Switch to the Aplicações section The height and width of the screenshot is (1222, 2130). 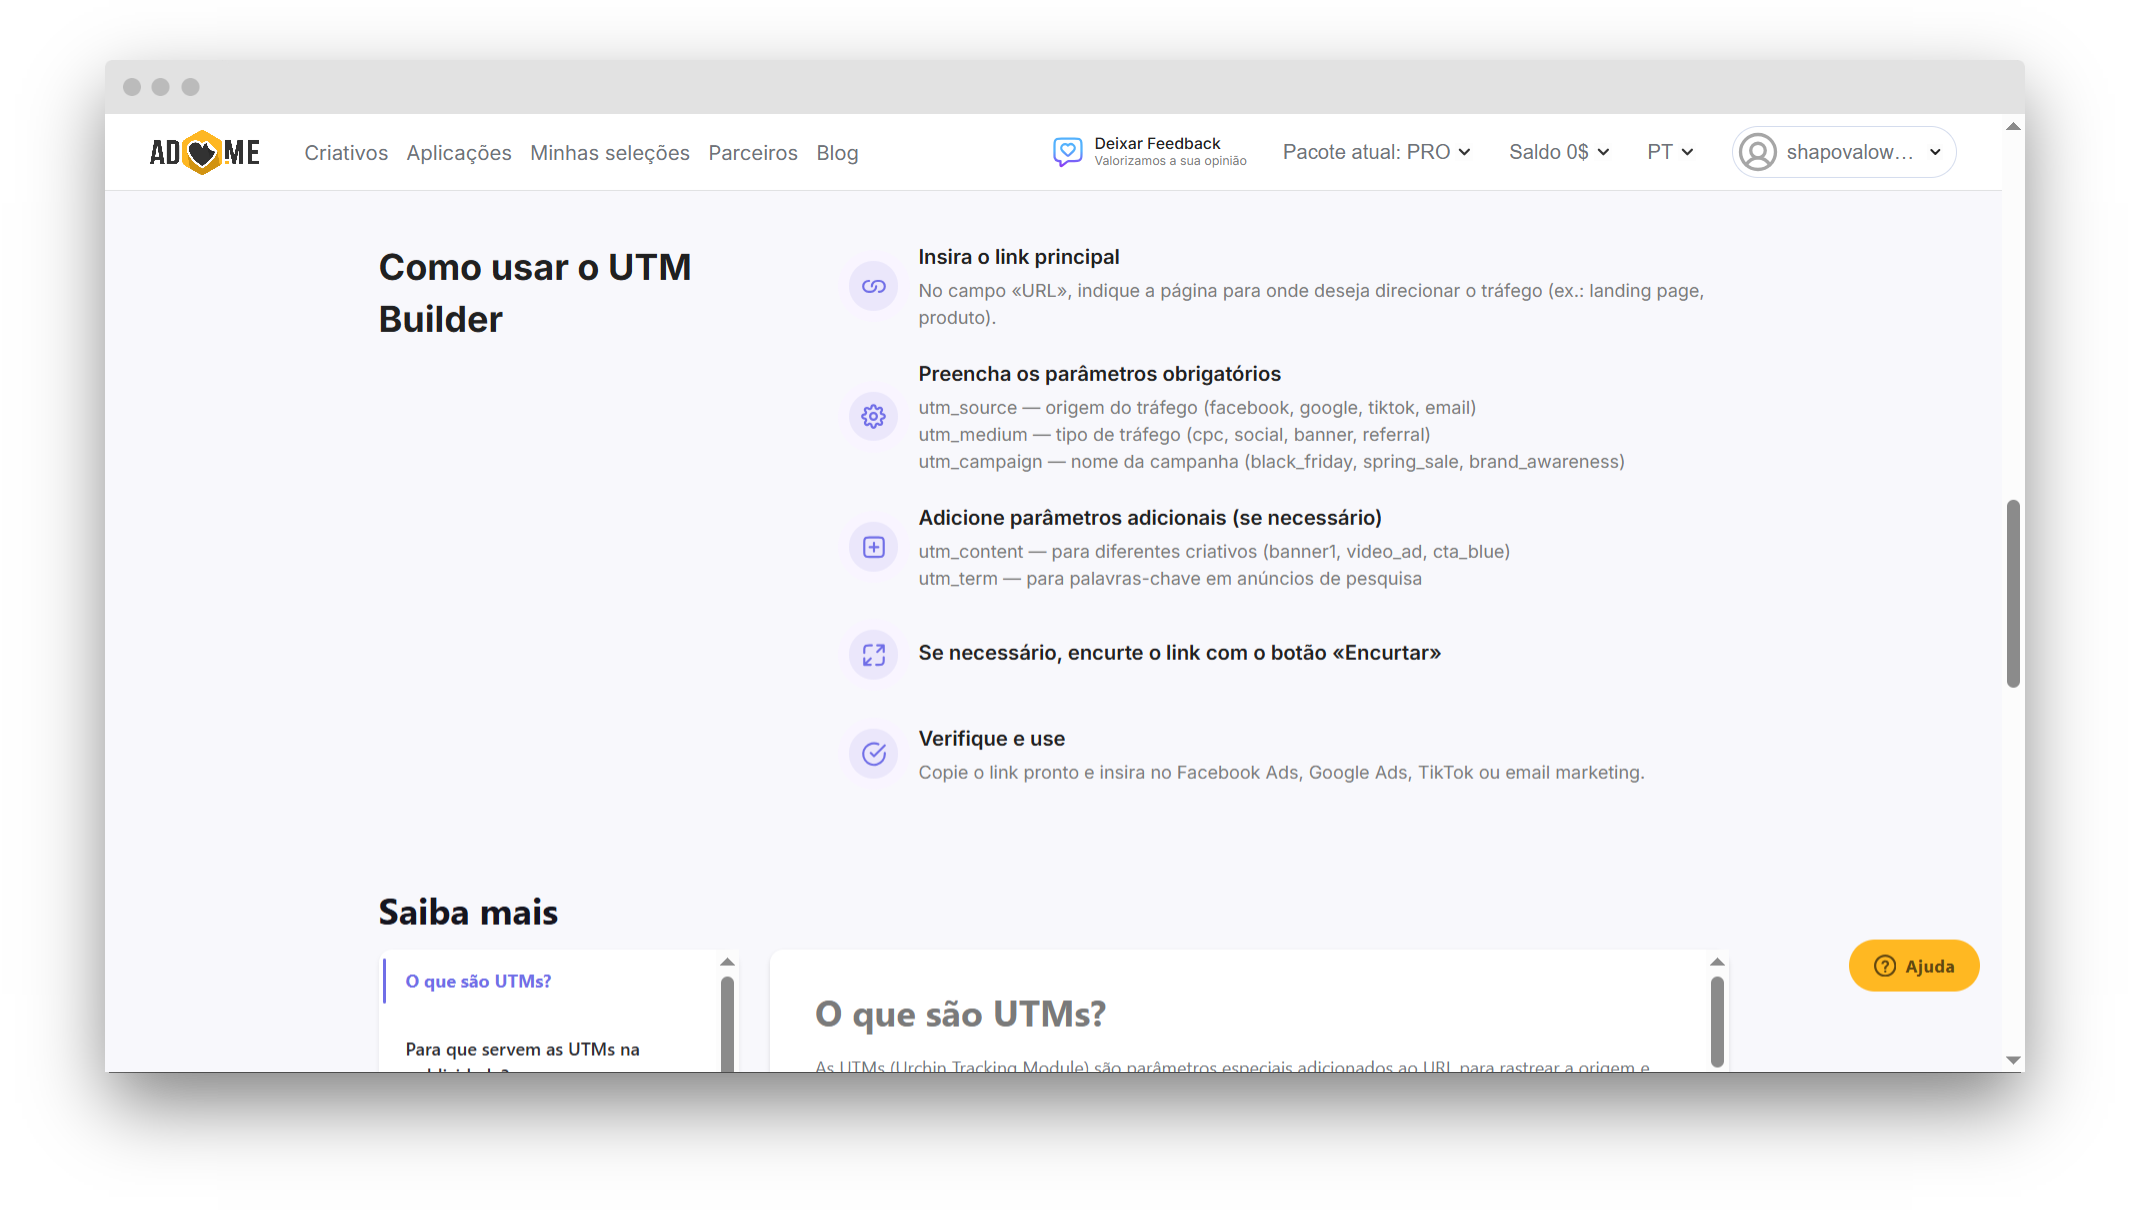(x=459, y=152)
